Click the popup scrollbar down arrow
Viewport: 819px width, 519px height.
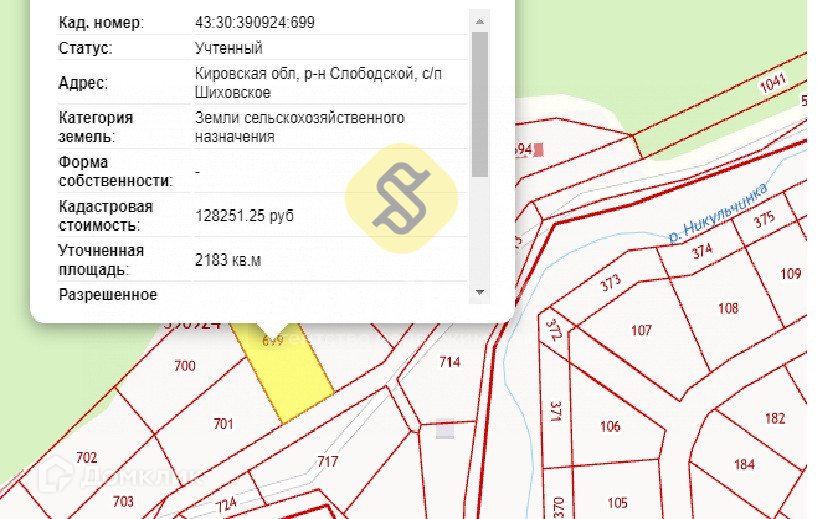[x=479, y=292]
